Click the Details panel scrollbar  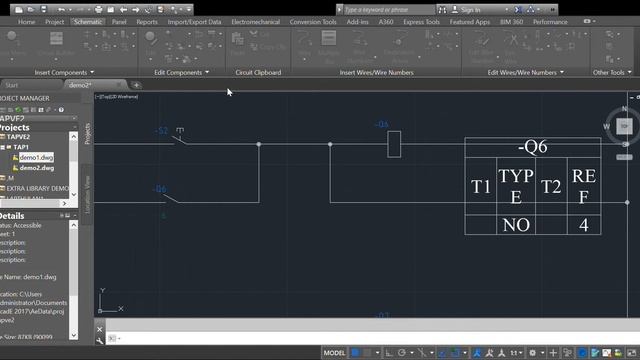(73, 280)
